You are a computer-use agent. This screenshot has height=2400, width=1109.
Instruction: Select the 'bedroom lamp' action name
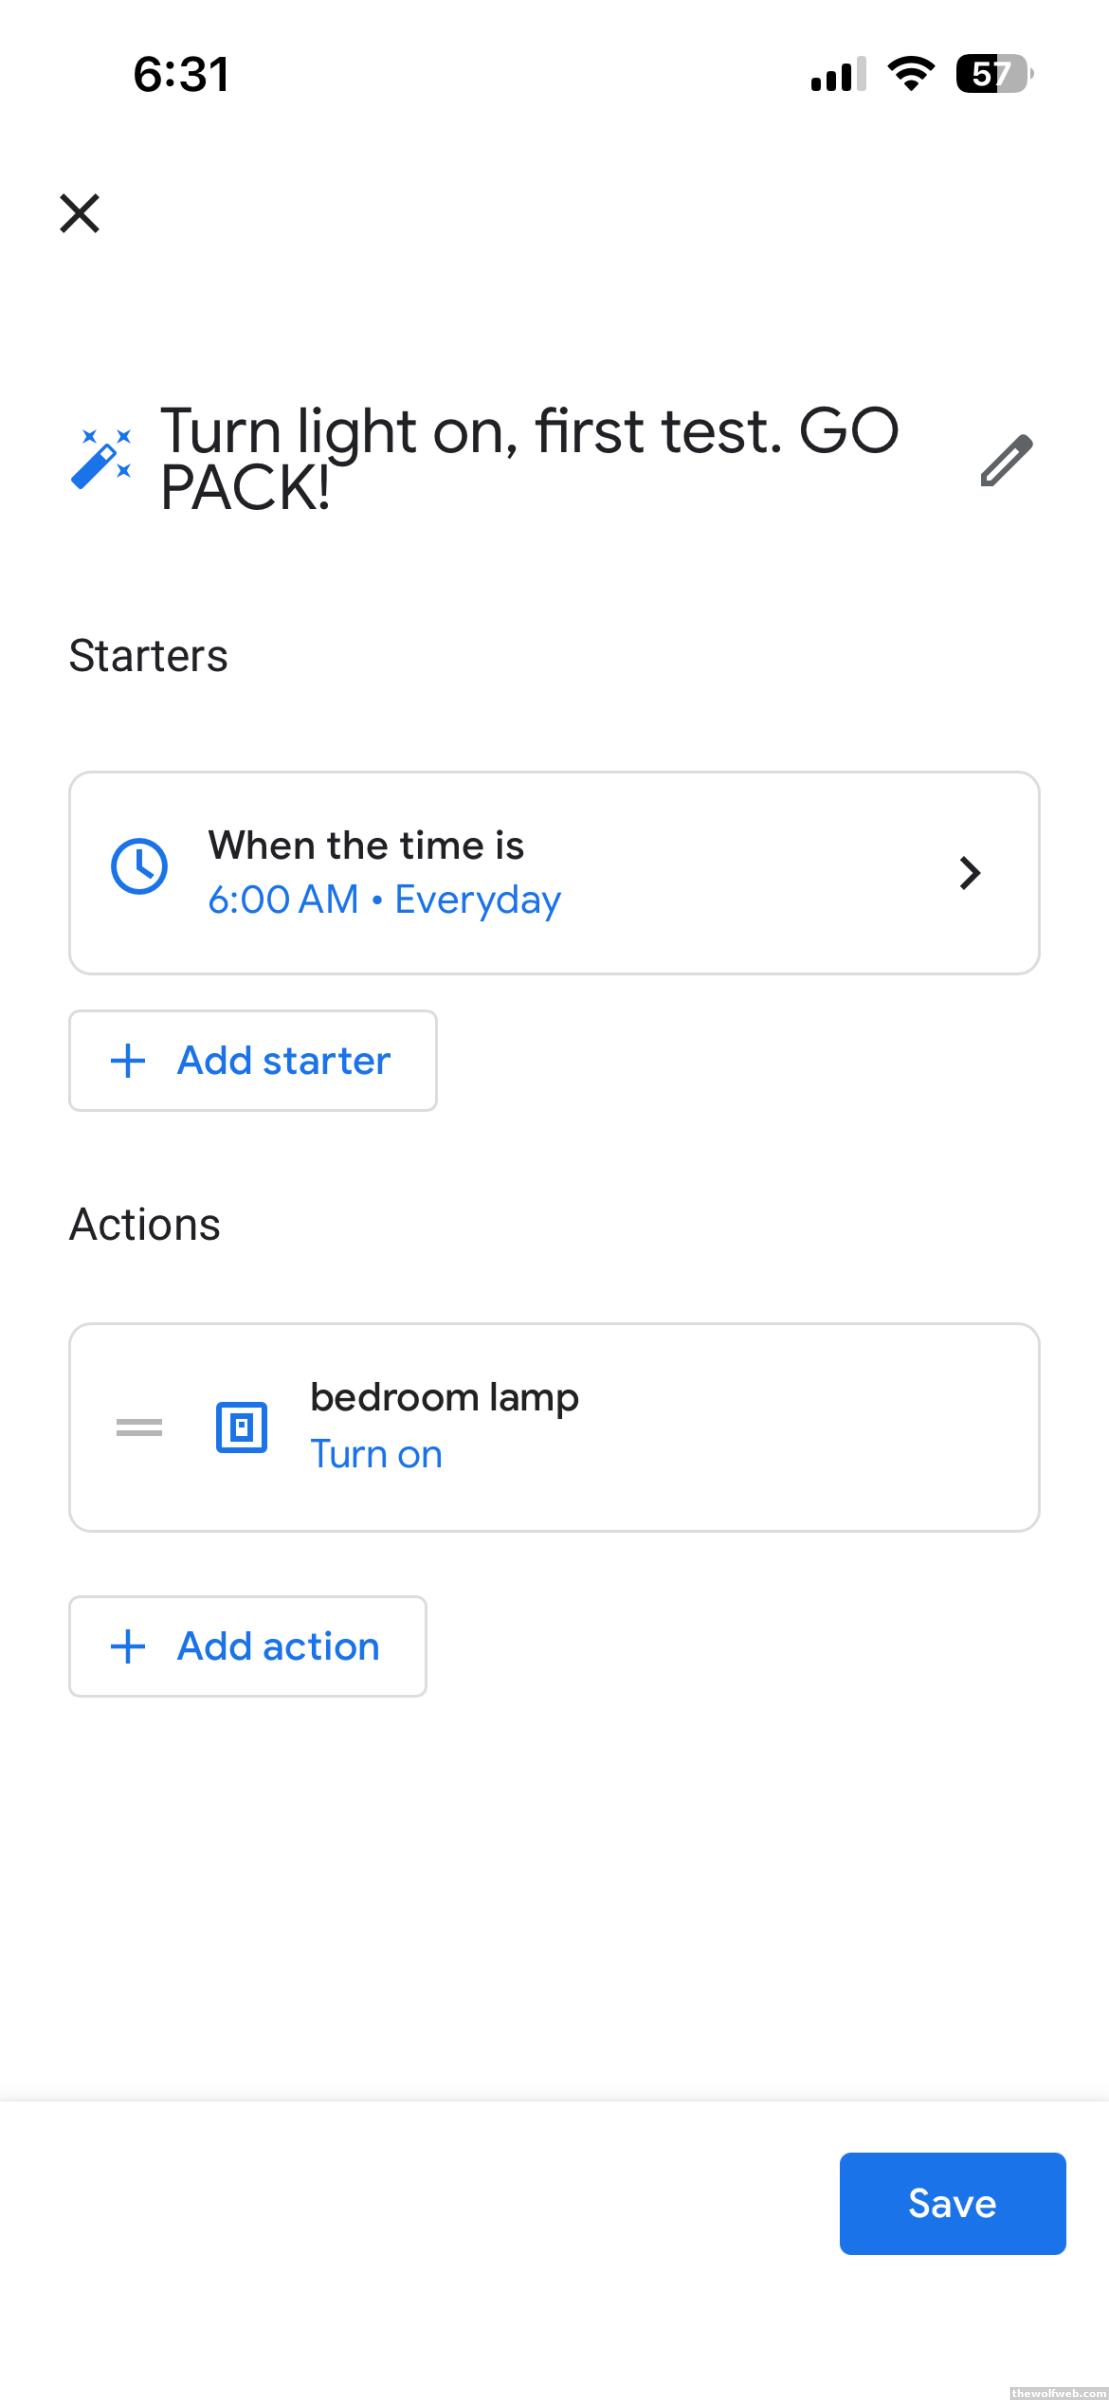444,1398
